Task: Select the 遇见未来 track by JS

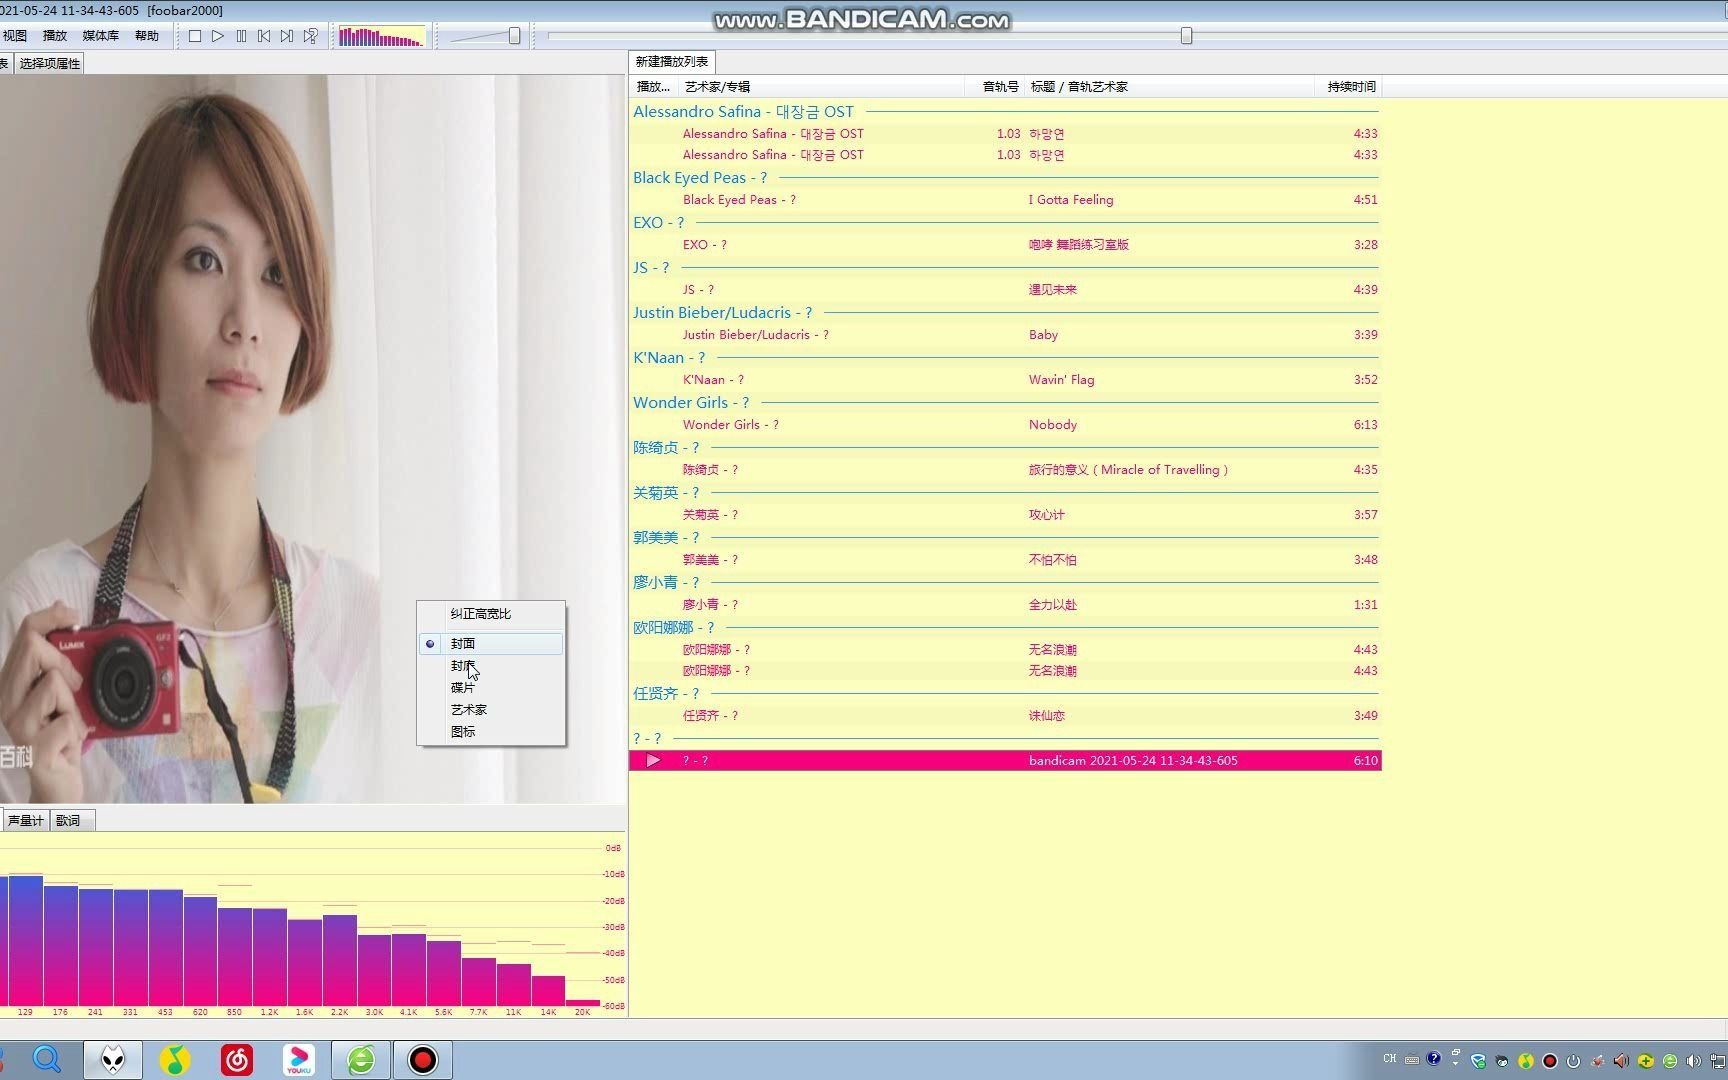Action: point(1005,290)
